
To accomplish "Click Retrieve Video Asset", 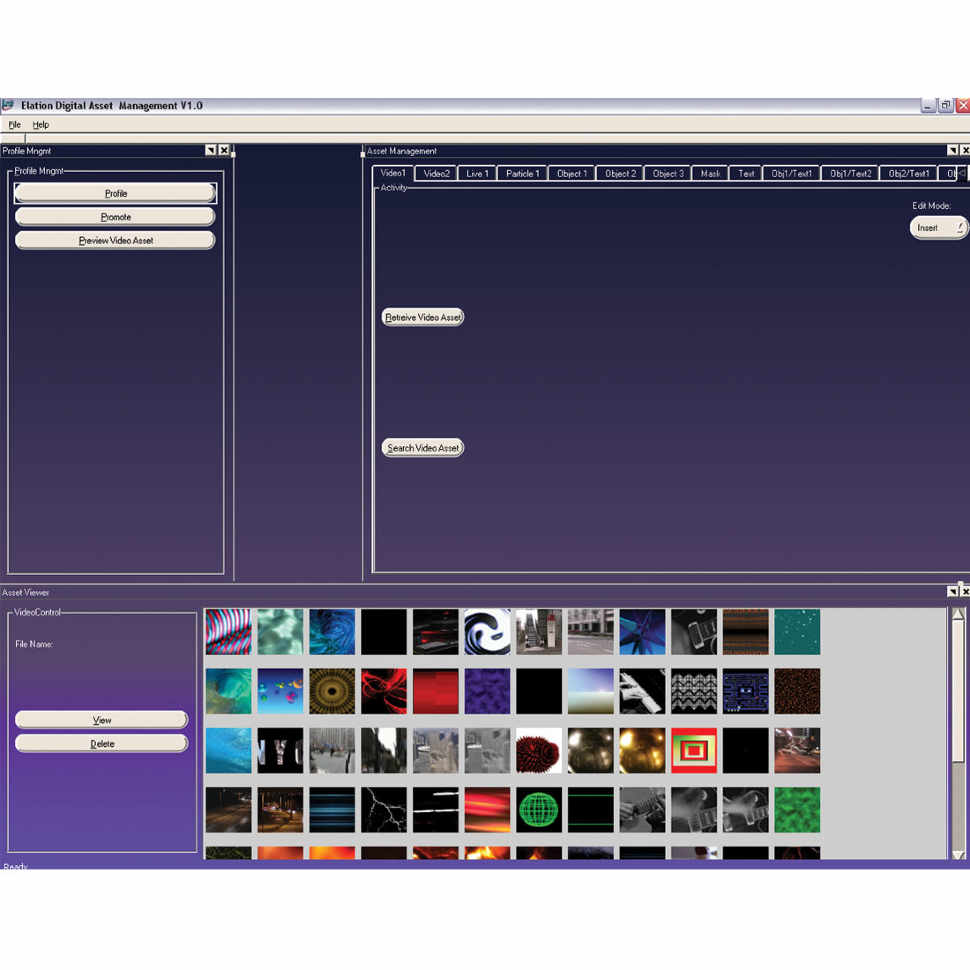I will [422, 316].
